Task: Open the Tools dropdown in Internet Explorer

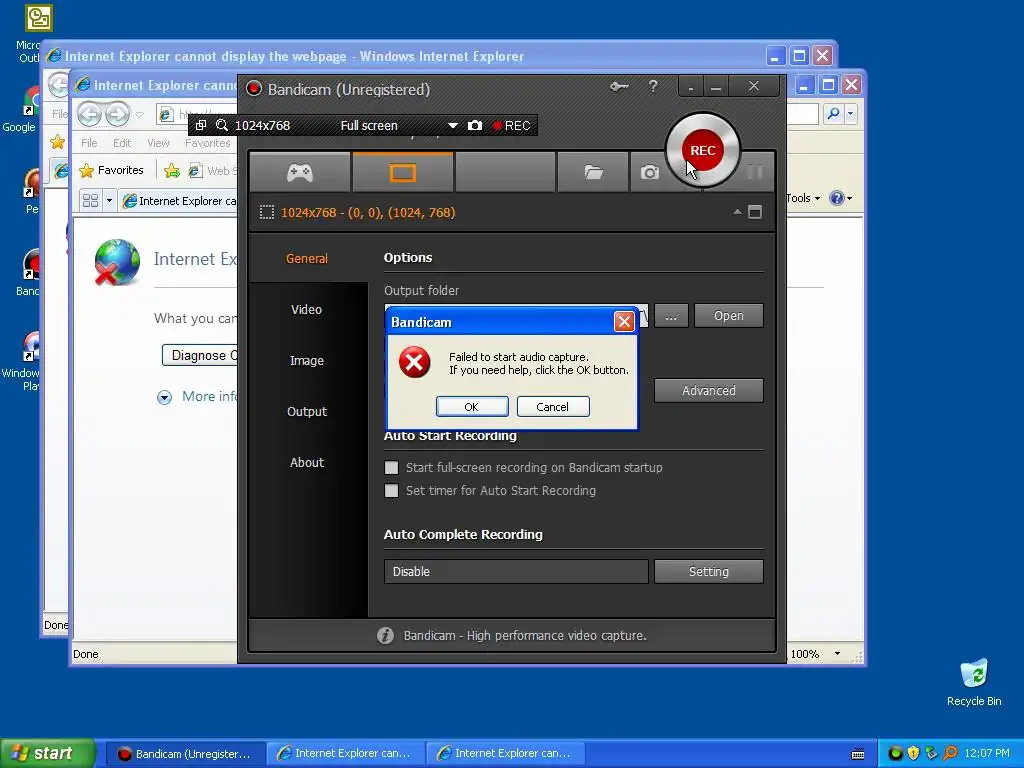Action: 803,198
